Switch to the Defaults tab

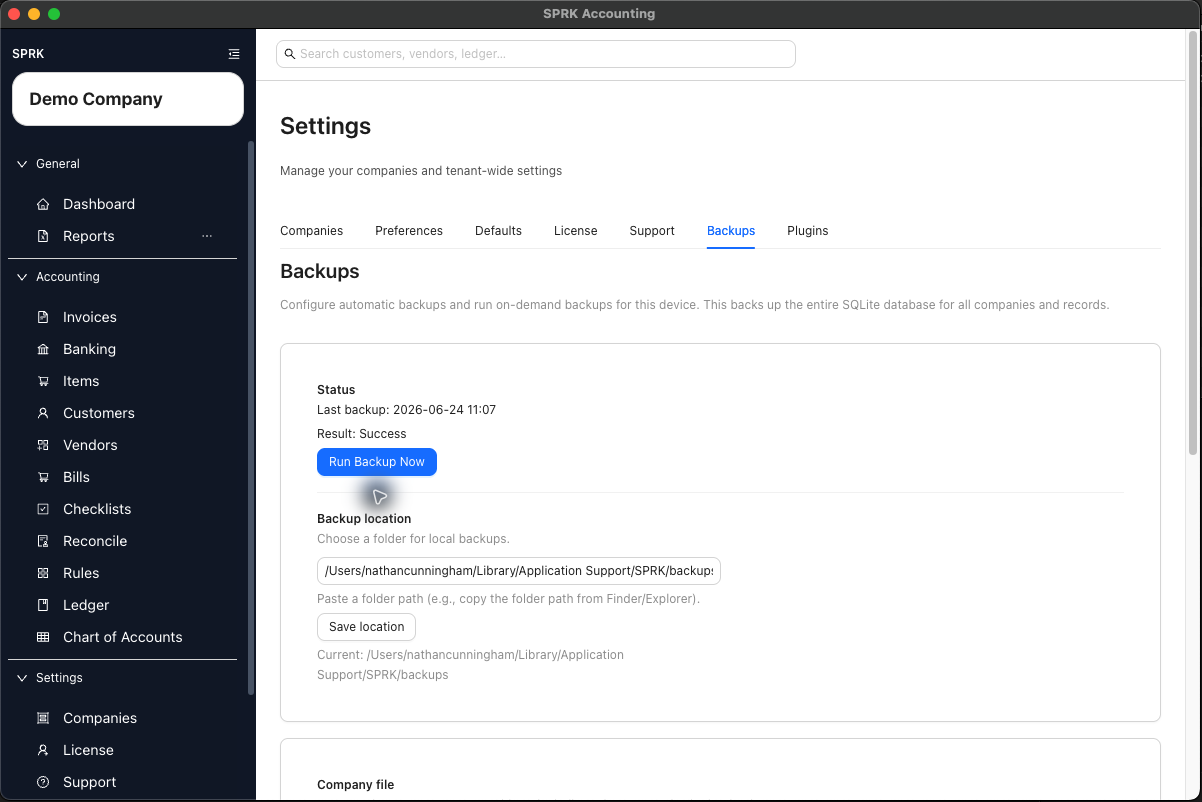click(x=498, y=231)
